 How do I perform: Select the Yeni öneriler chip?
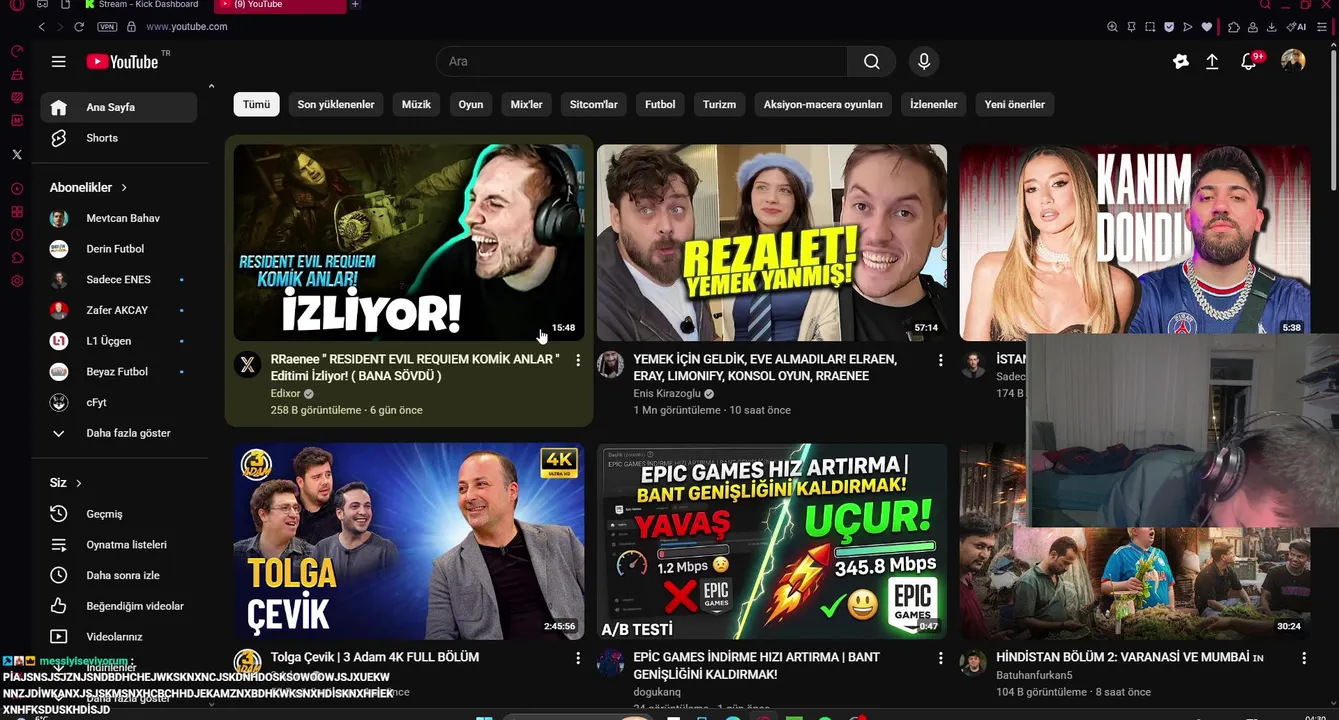click(1015, 104)
